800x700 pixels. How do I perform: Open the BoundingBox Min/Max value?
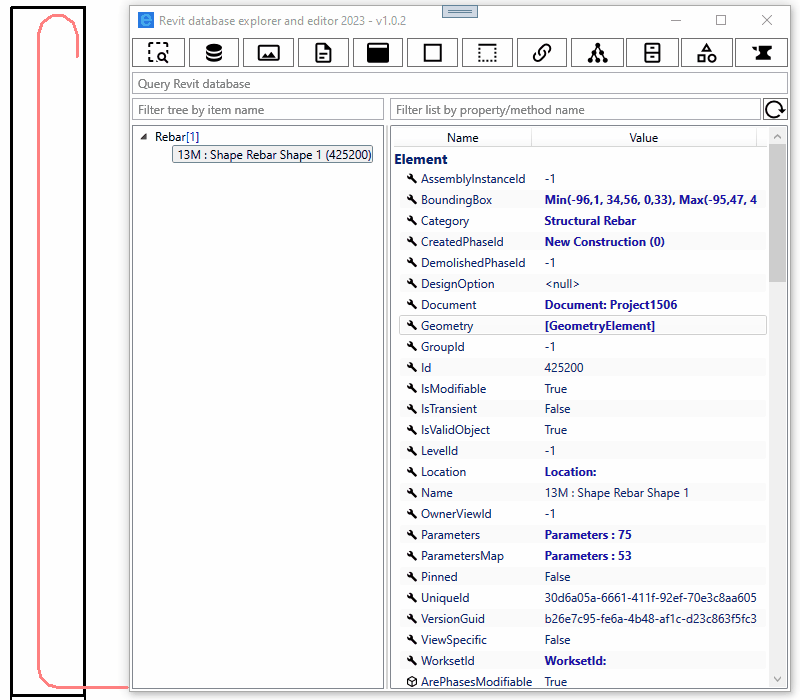pyautogui.click(x=651, y=200)
